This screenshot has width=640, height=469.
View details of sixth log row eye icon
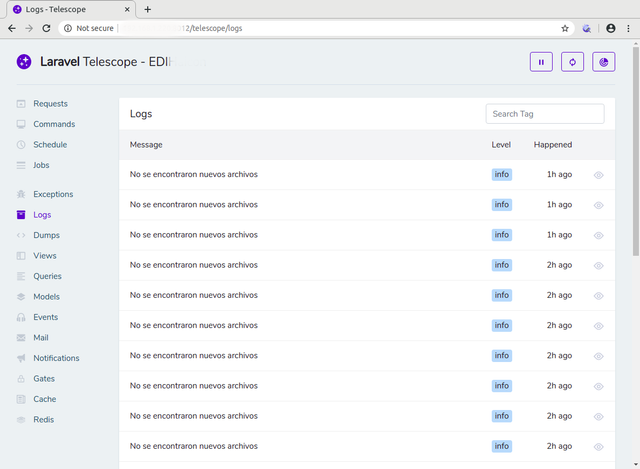point(598,326)
